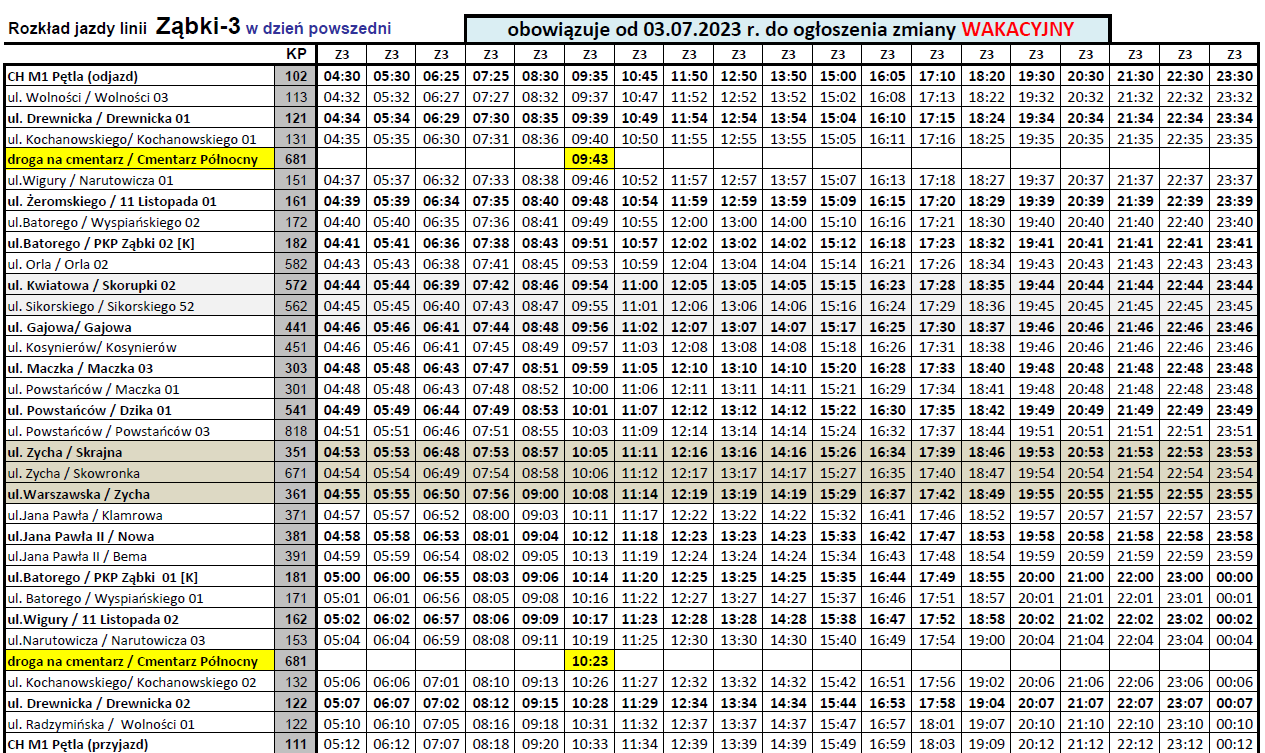1265x753 pixels.
Task: Click stop 'ul. Żeromskiego / 11 Listopada 01'
Action: pos(112,201)
